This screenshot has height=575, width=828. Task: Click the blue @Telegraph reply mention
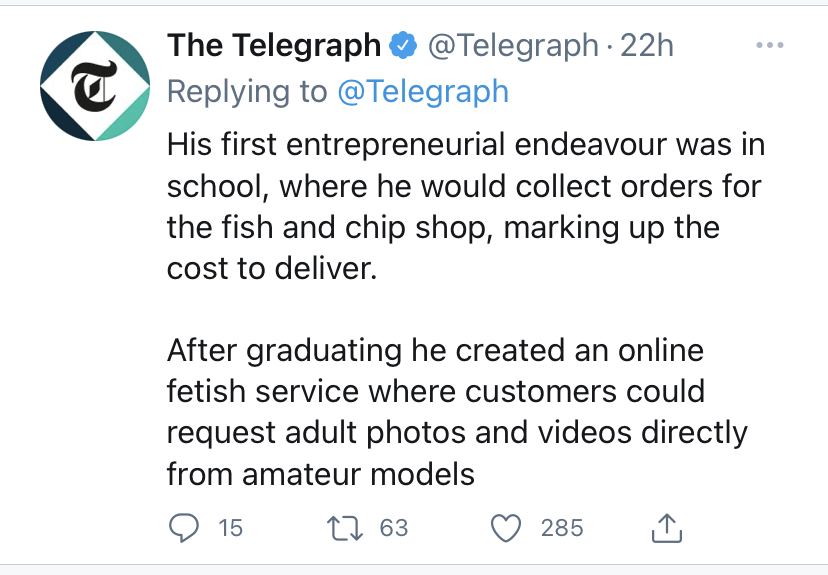click(x=423, y=91)
